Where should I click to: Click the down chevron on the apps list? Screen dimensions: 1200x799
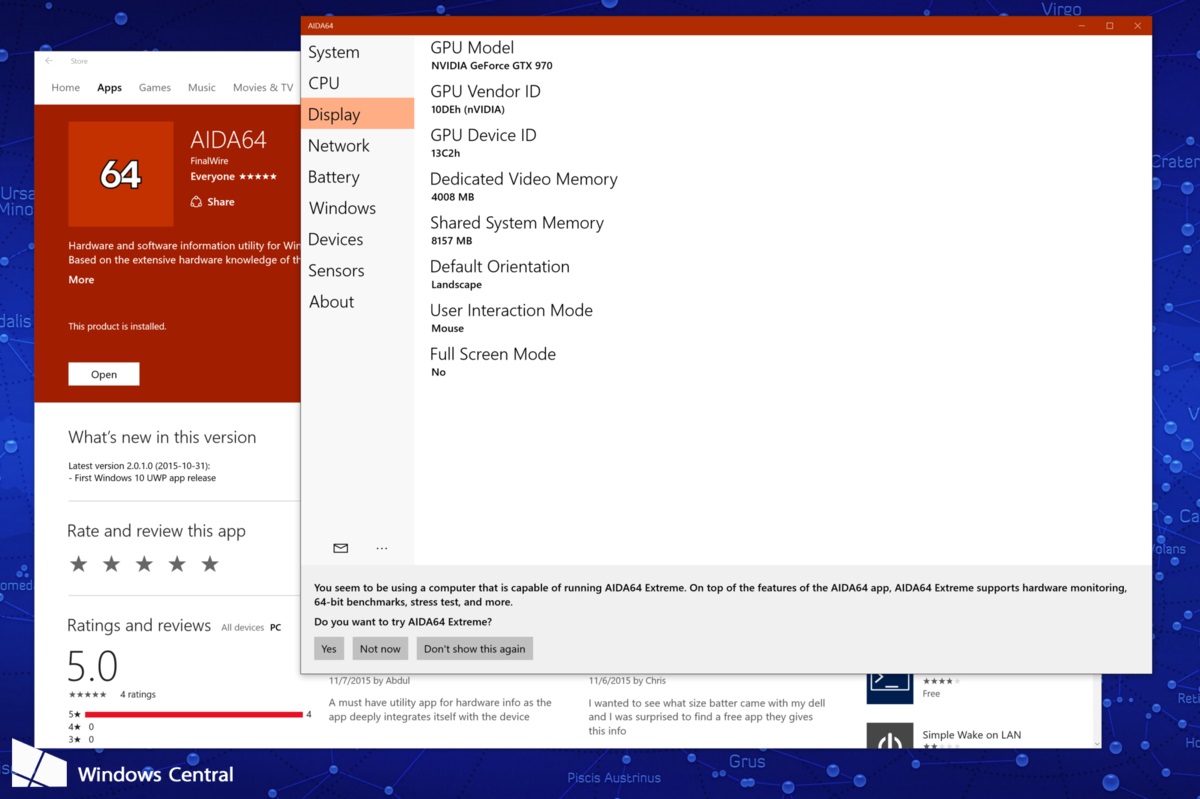pyautogui.click(x=1096, y=743)
